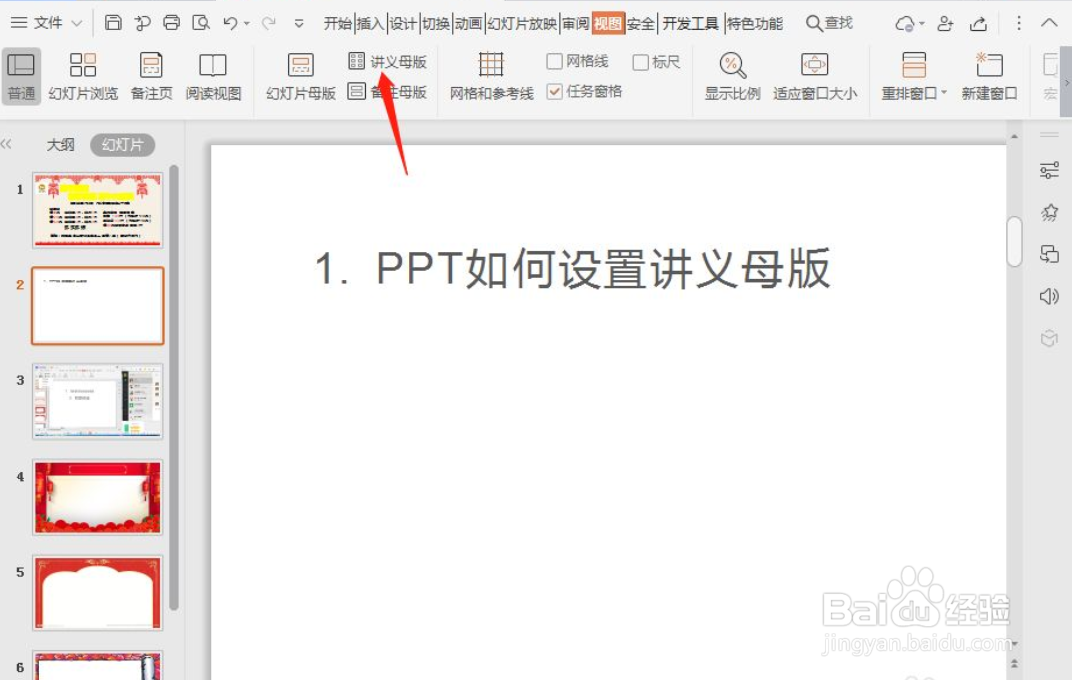
Task: Switch to 幻灯片浏览 view
Action: click(83, 76)
